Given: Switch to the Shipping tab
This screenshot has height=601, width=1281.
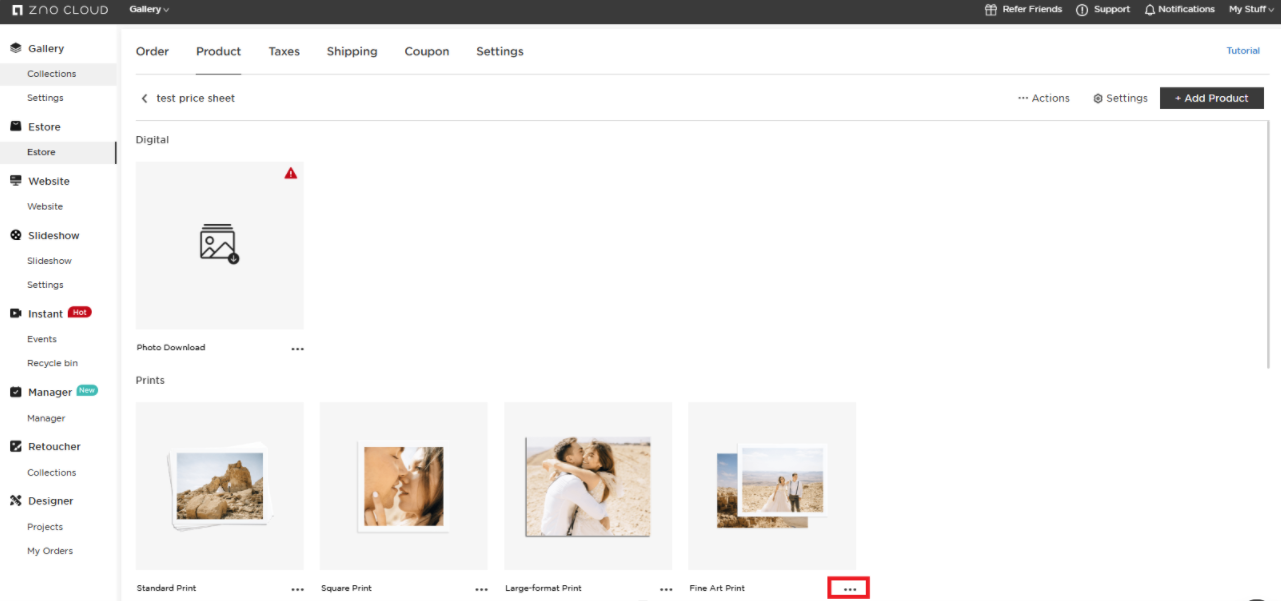Looking at the screenshot, I should pyautogui.click(x=352, y=51).
